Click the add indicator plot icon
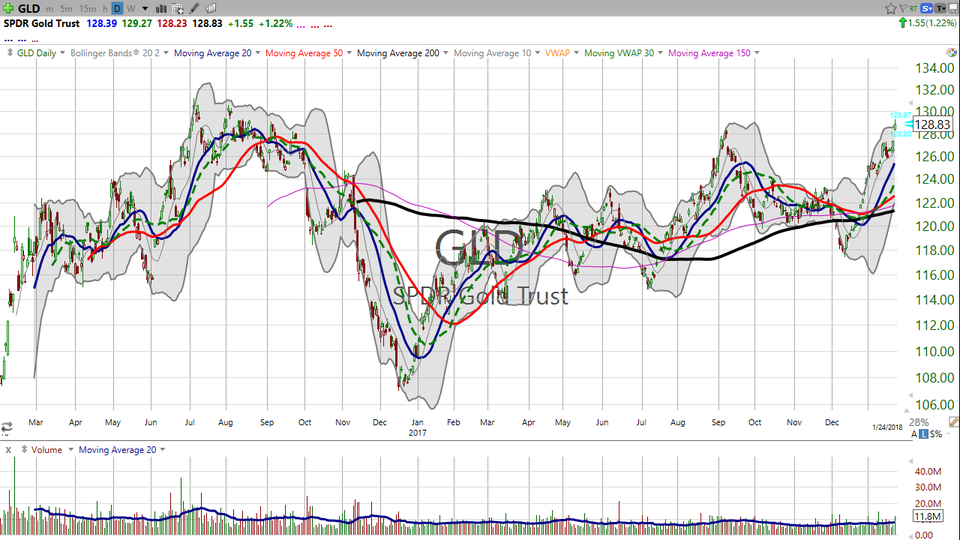Viewport: 960px width, 540px height. tap(178, 9)
